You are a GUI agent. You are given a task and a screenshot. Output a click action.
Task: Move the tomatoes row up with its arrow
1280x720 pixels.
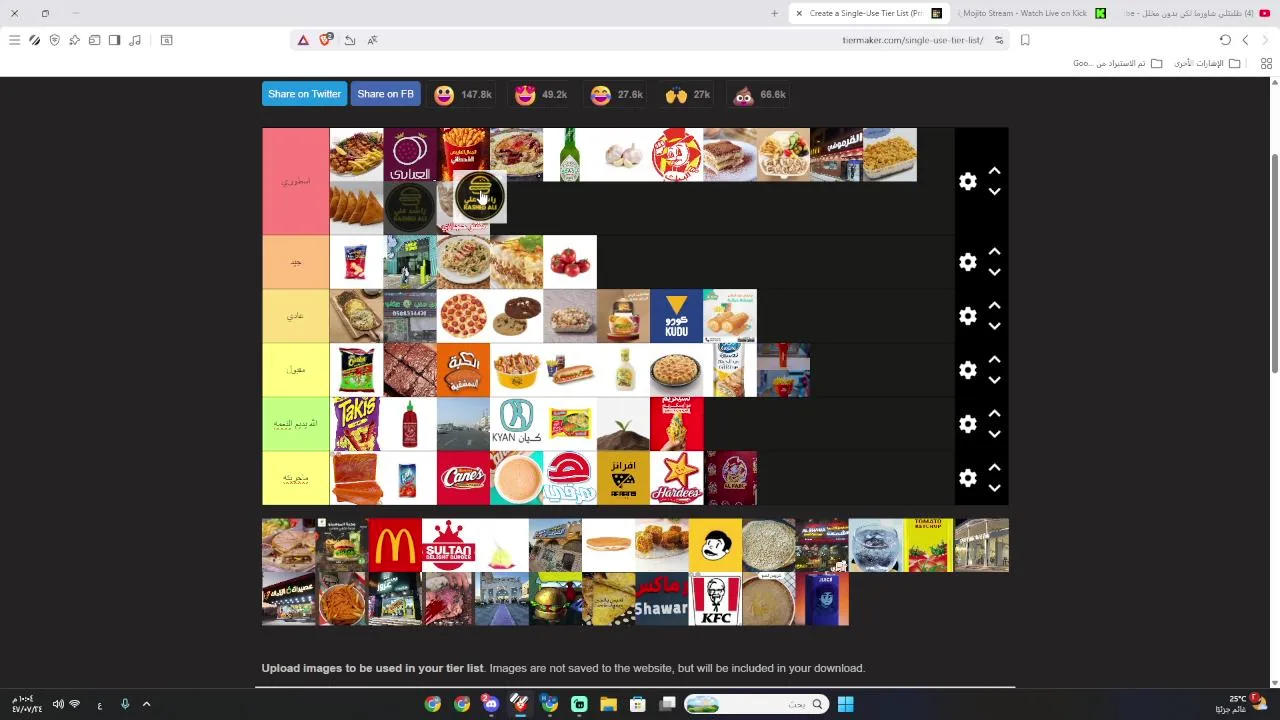tap(994, 252)
